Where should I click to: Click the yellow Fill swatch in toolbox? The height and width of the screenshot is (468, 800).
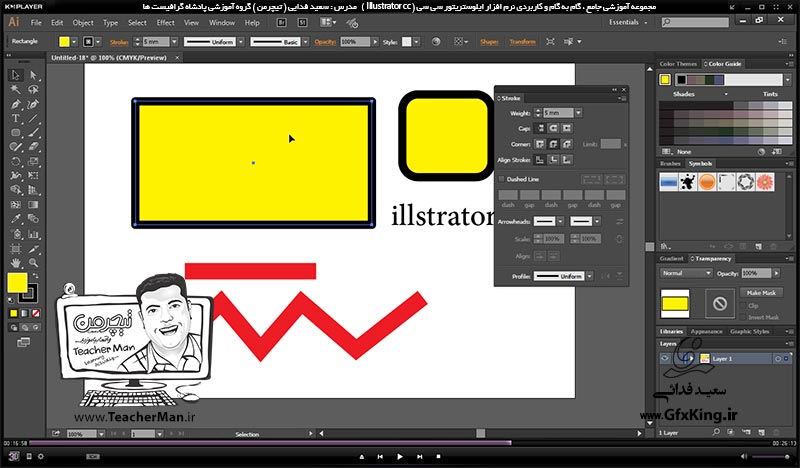click(x=17, y=283)
